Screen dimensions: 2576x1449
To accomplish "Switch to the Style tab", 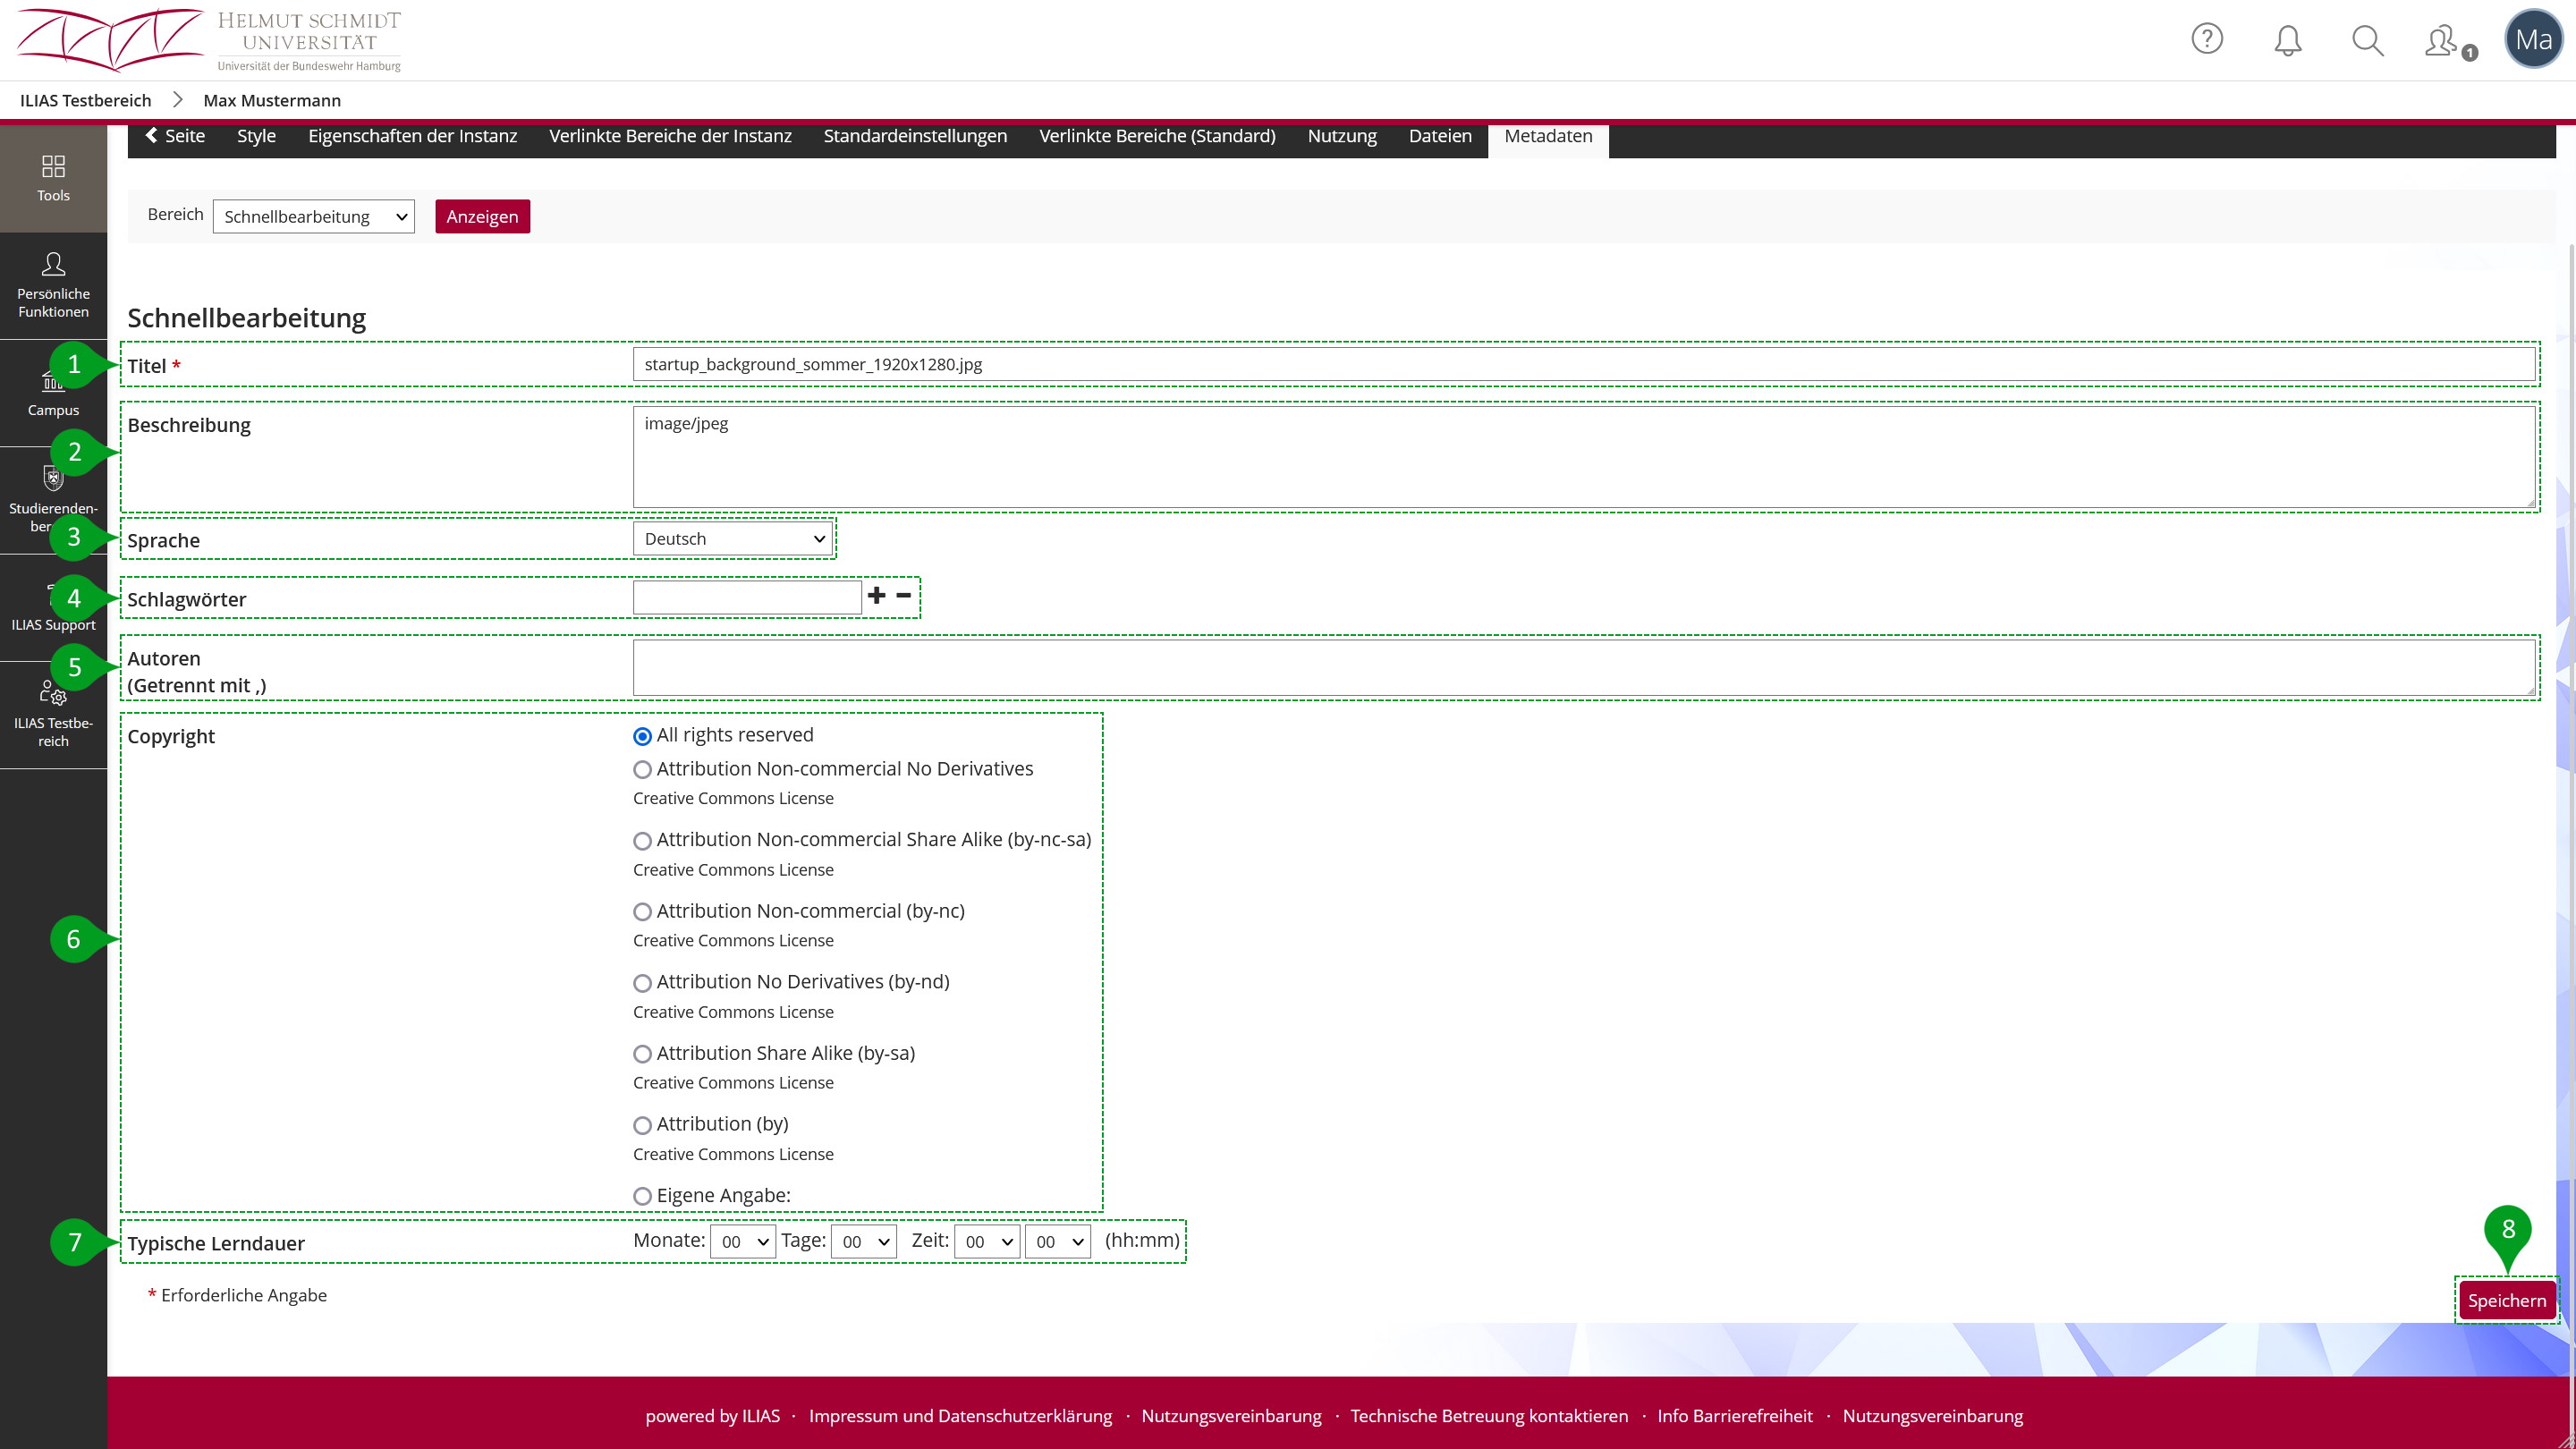I will click(x=256, y=136).
